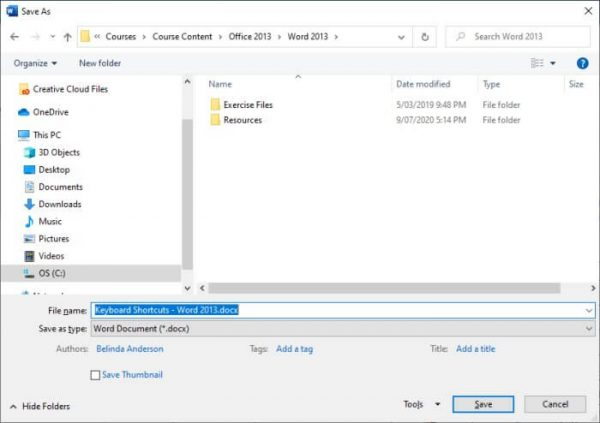This screenshot has height=423, width=600.
Task: Sort by Type column header
Action: pos(491,84)
